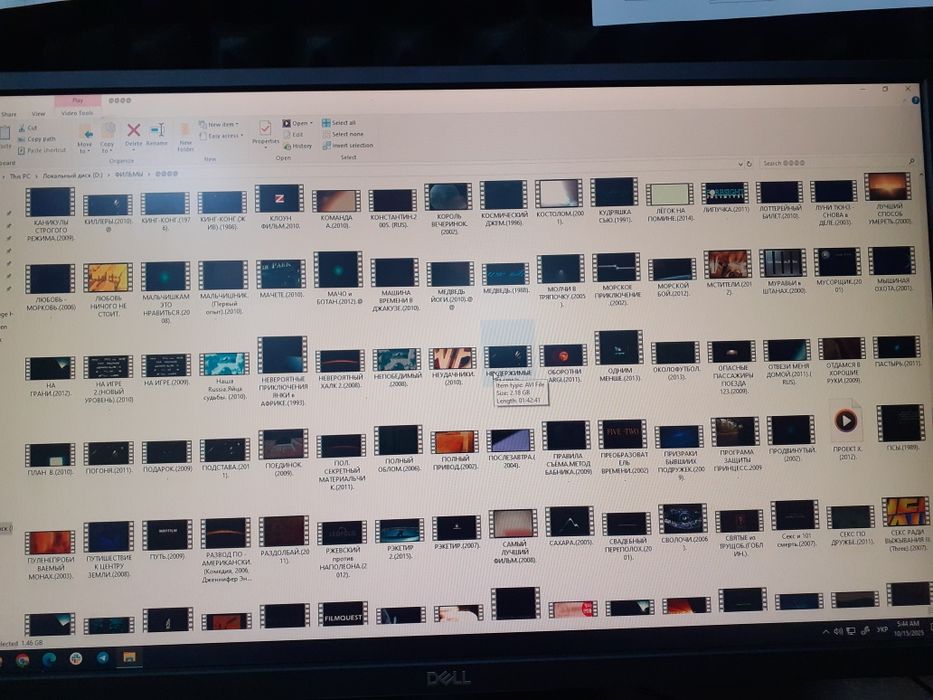This screenshot has width=933, height=700.
Task: Click This PC in address breadcrumb
Action: (20, 176)
